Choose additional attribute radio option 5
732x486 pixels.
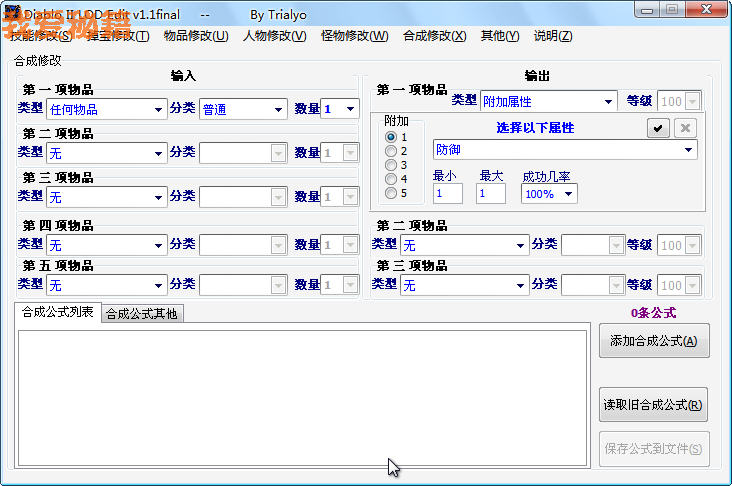[391, 193]
